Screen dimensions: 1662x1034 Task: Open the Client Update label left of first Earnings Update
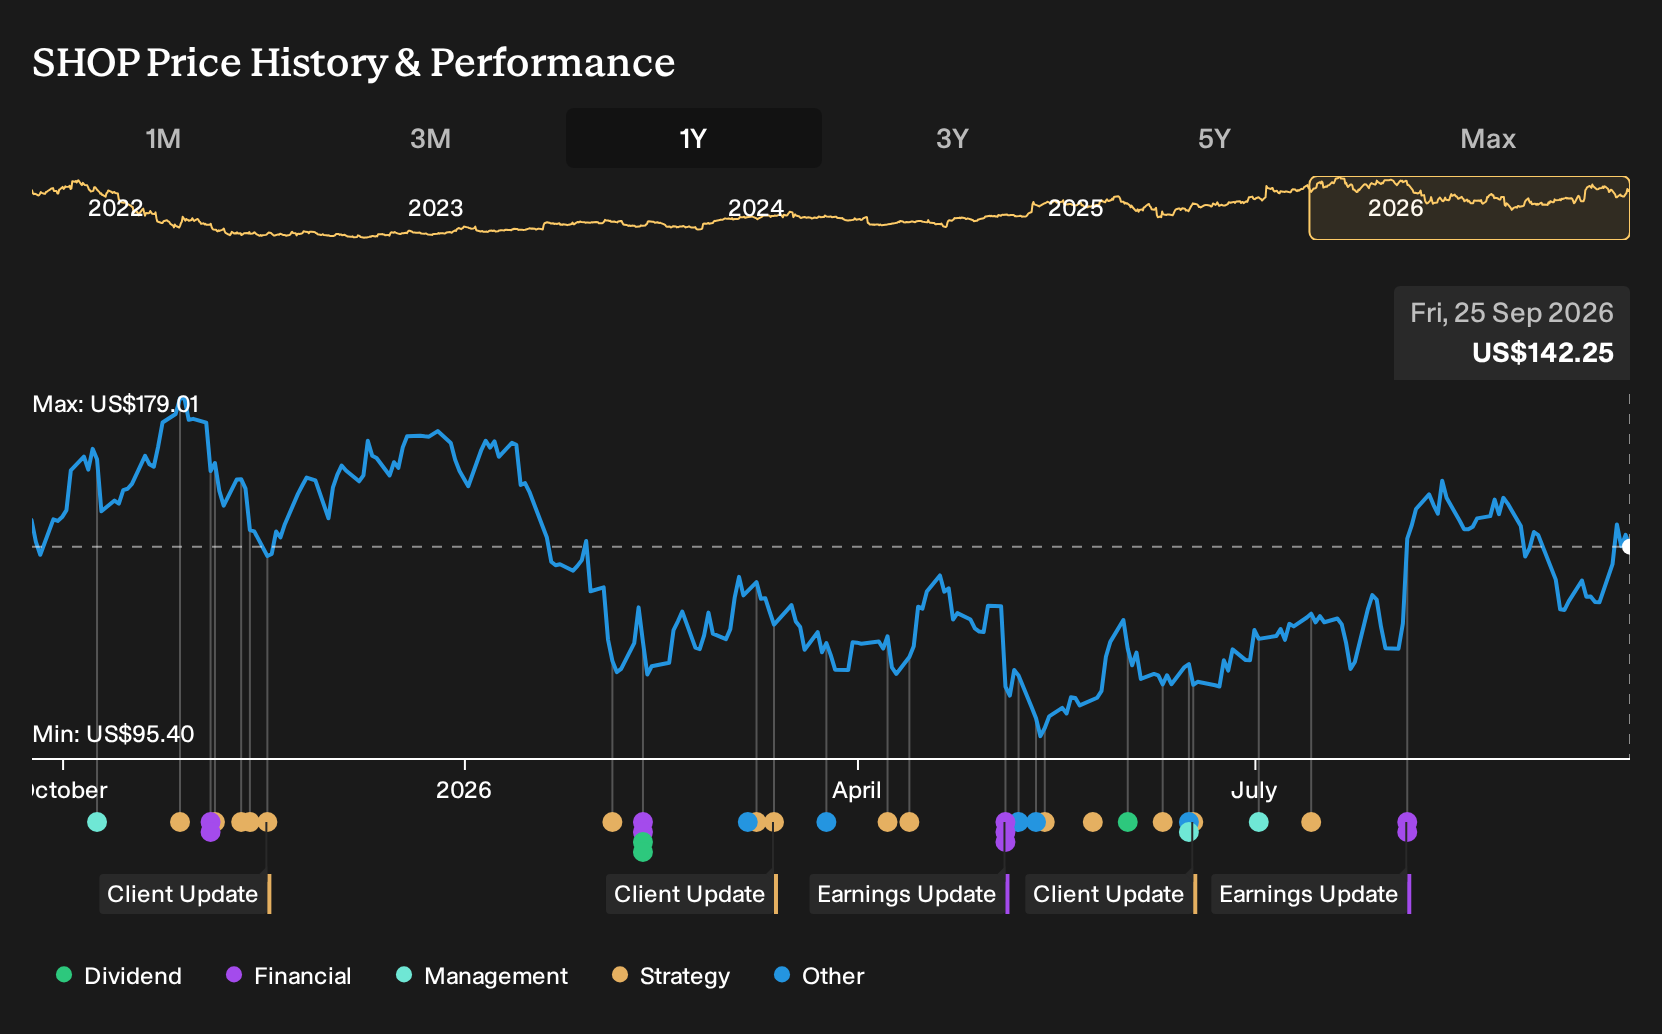(692, 894)
